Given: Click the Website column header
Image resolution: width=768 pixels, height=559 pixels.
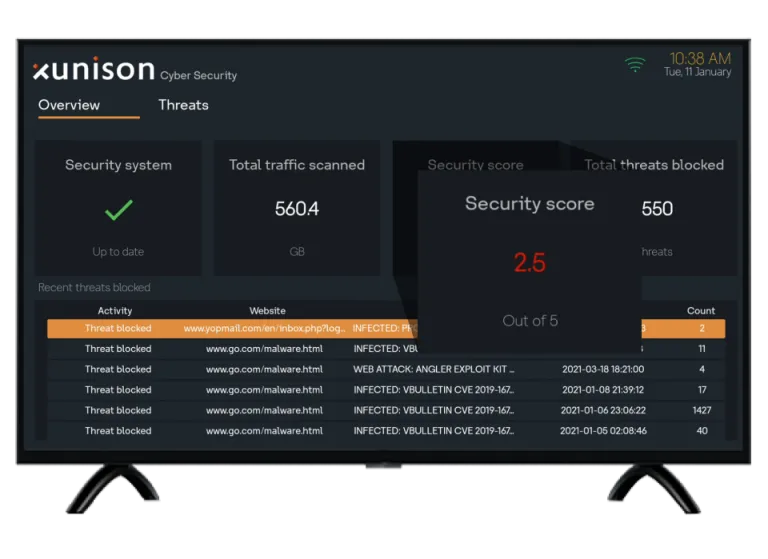Looking at the screenshot, I should (267, 311).
